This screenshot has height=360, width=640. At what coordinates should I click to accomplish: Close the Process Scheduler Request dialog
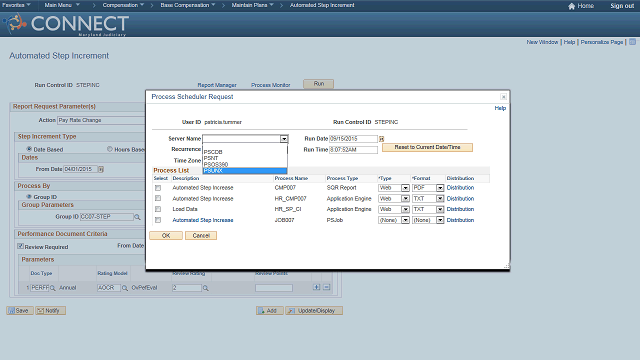pos(504,97)
